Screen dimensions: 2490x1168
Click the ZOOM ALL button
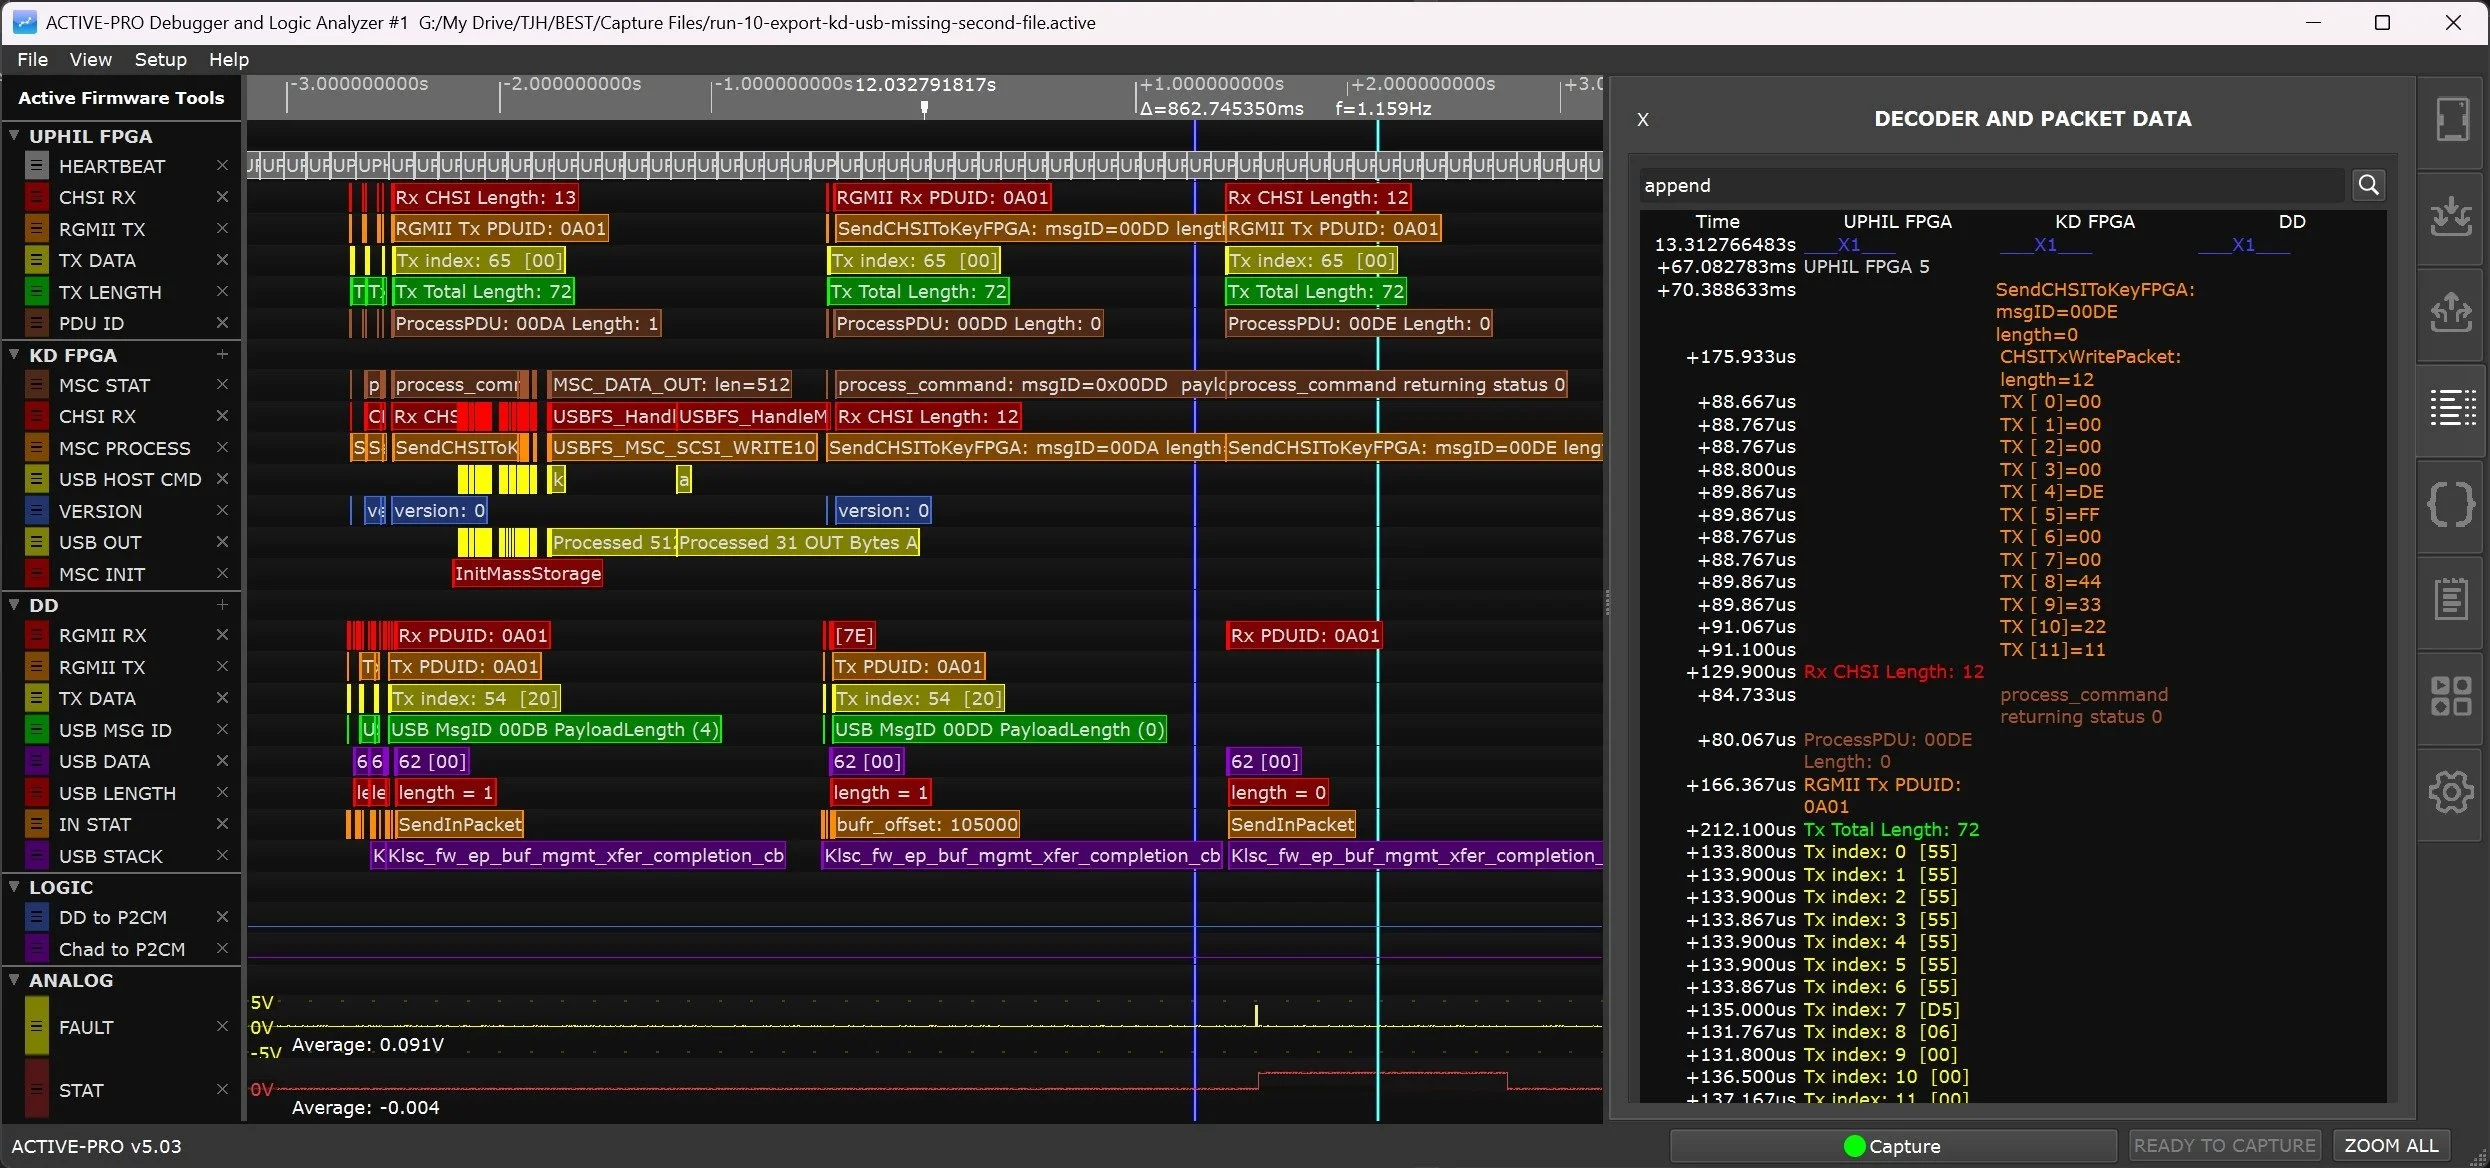coord(2392,1145)
